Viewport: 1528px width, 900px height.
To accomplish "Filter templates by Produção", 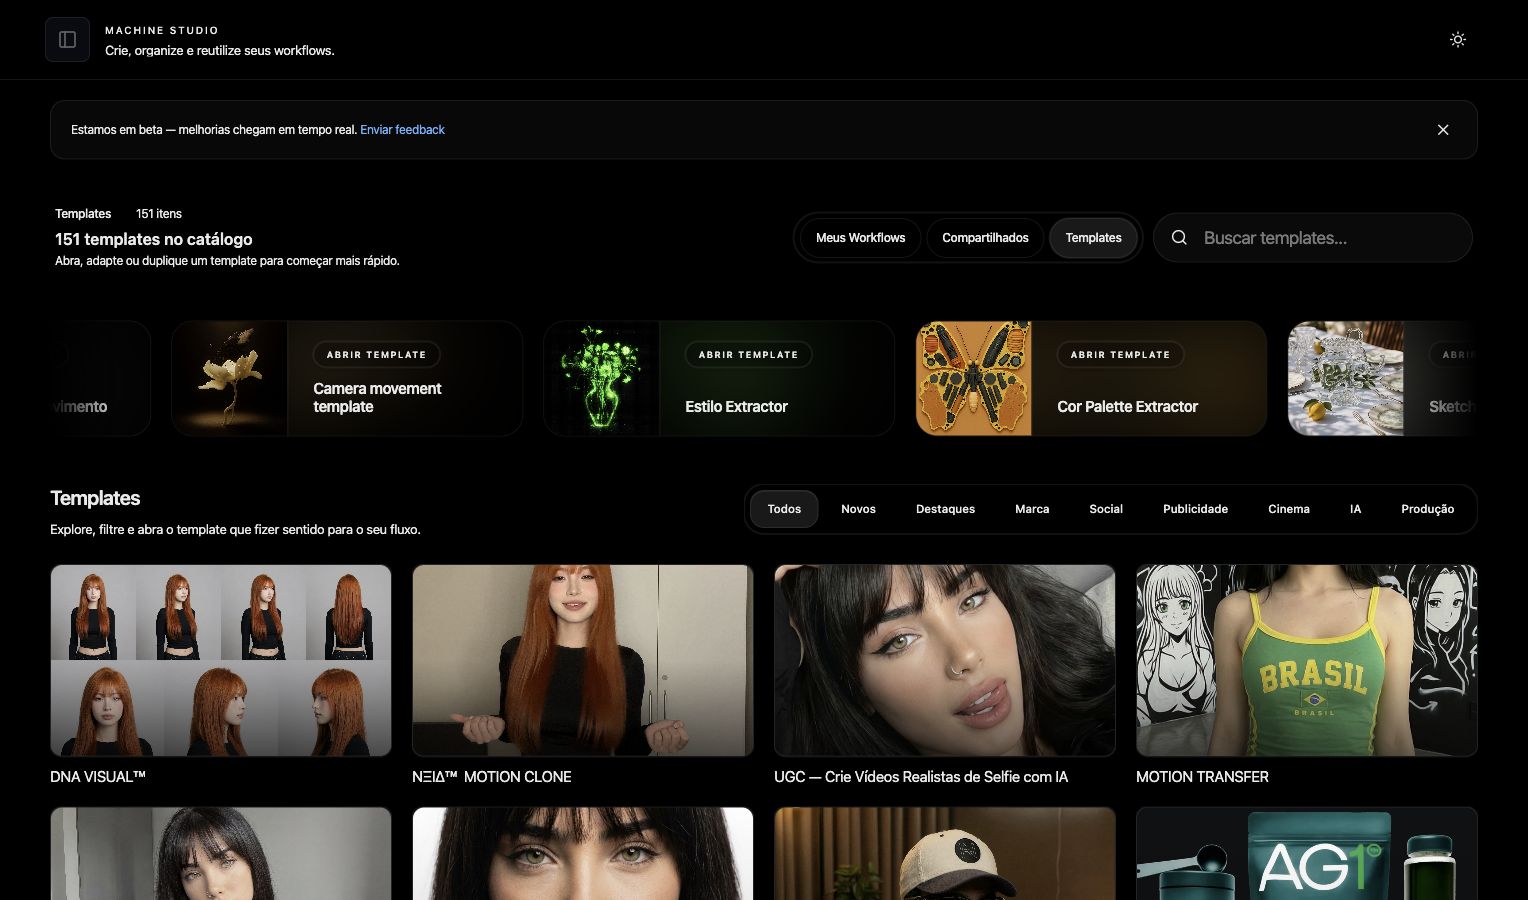I will pos(1427,509).
